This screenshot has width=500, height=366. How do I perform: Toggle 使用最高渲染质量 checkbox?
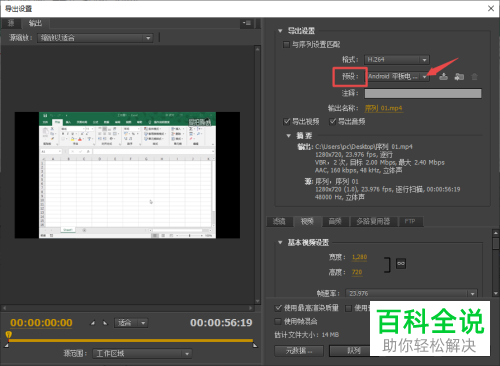tap(278, 308)
